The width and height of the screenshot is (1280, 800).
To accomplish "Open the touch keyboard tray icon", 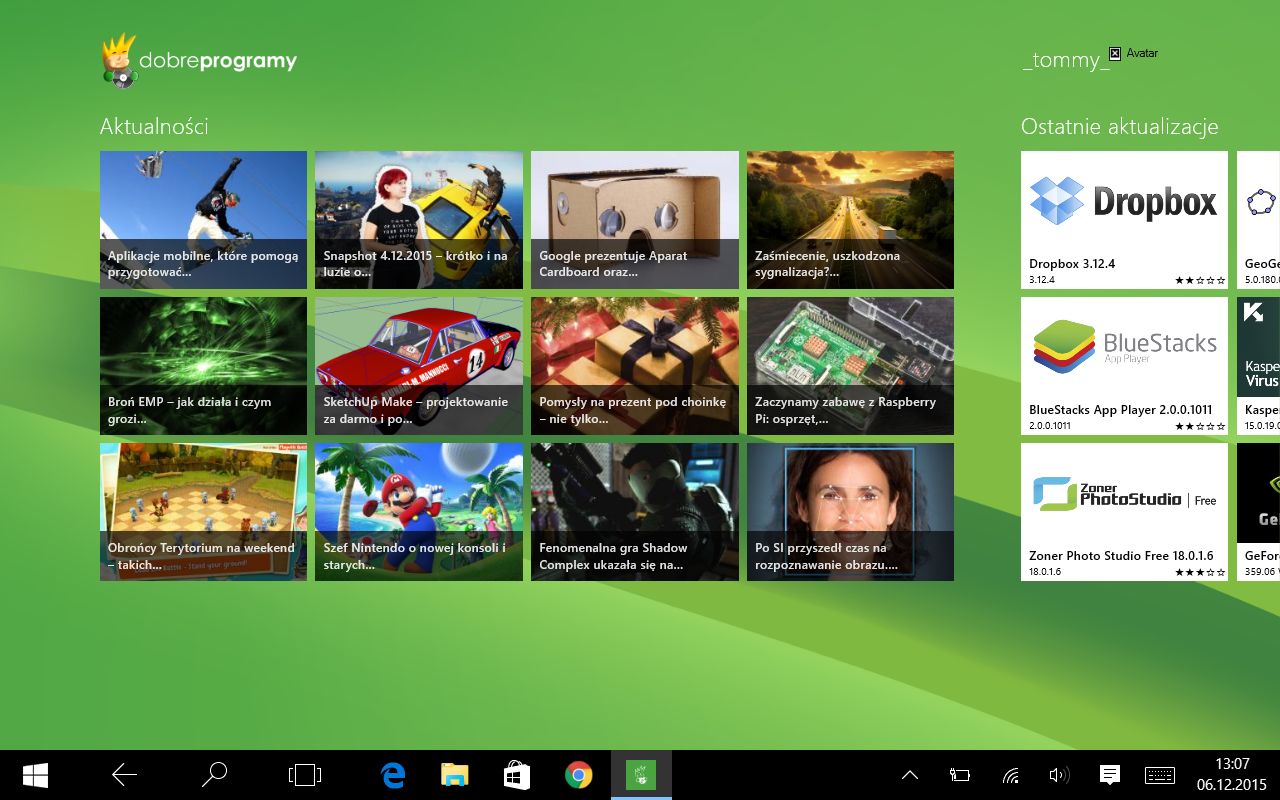I will coord(1160,775).
